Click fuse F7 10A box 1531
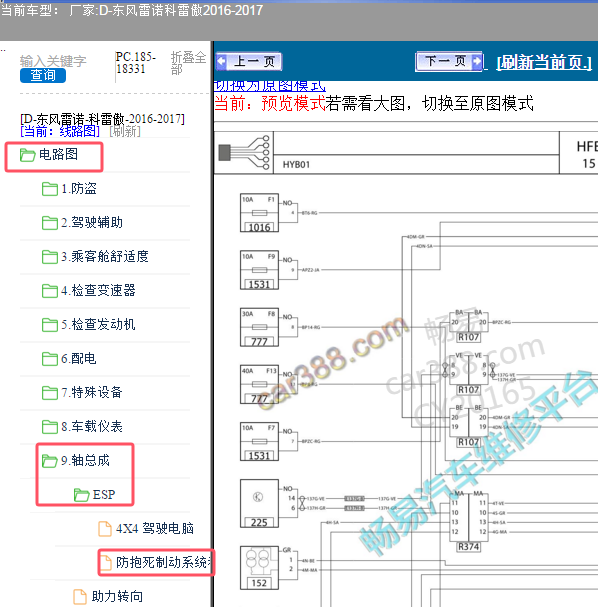 259,441
